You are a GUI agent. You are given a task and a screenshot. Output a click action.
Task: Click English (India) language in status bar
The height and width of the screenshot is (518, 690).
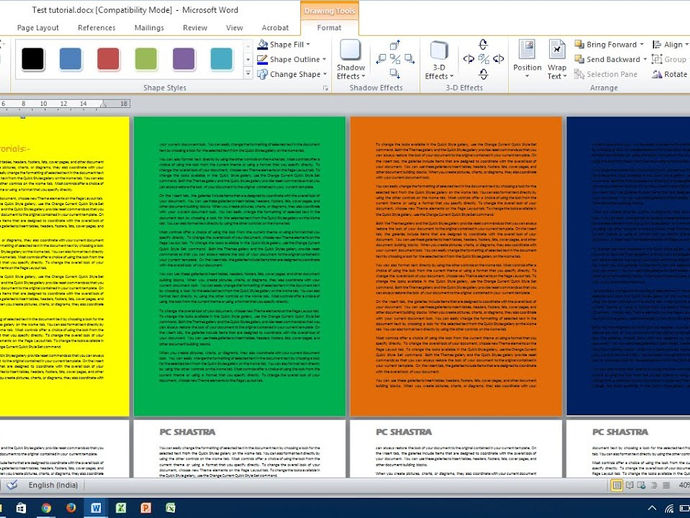point(53,485)
